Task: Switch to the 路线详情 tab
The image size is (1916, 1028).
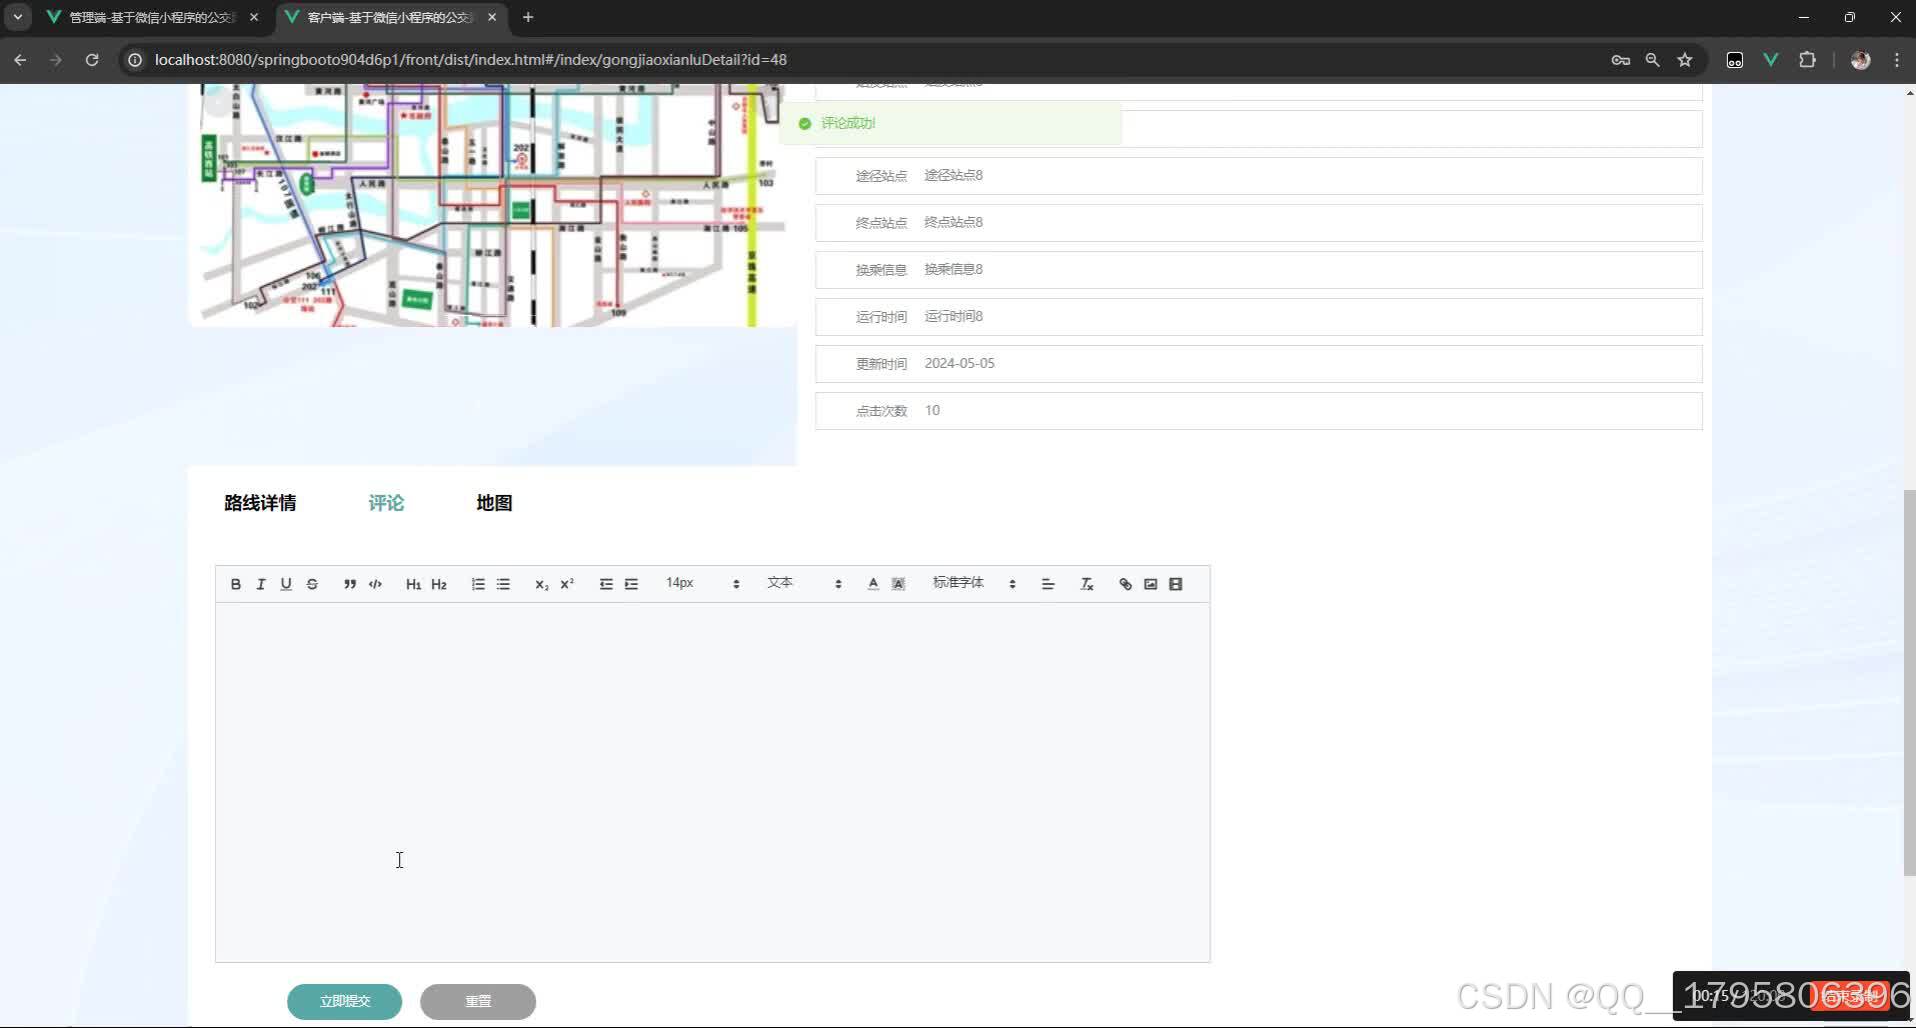Action: [260, 503]
